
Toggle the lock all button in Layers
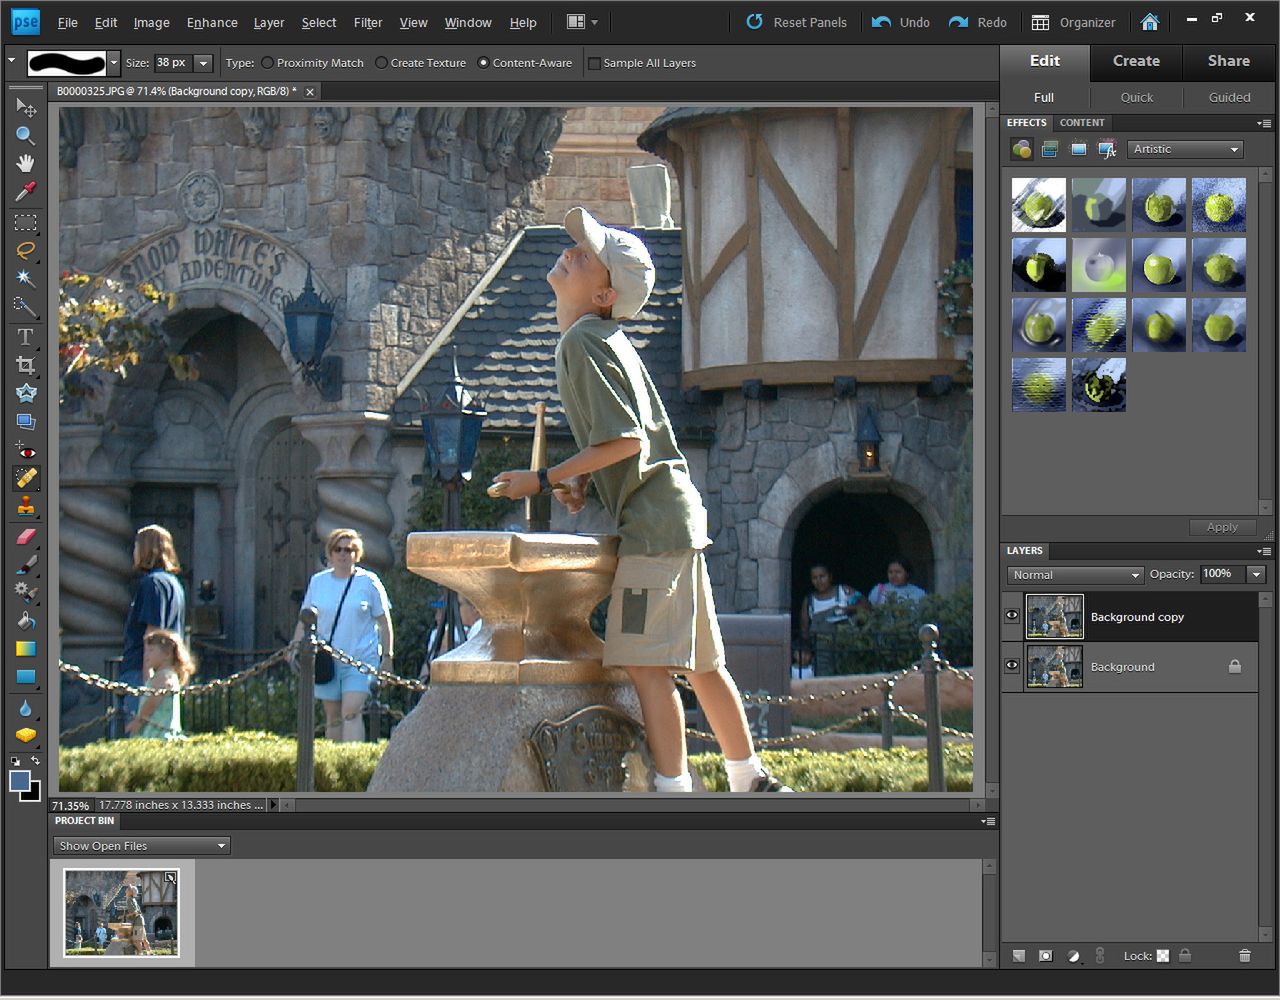tap(1185, 956)
